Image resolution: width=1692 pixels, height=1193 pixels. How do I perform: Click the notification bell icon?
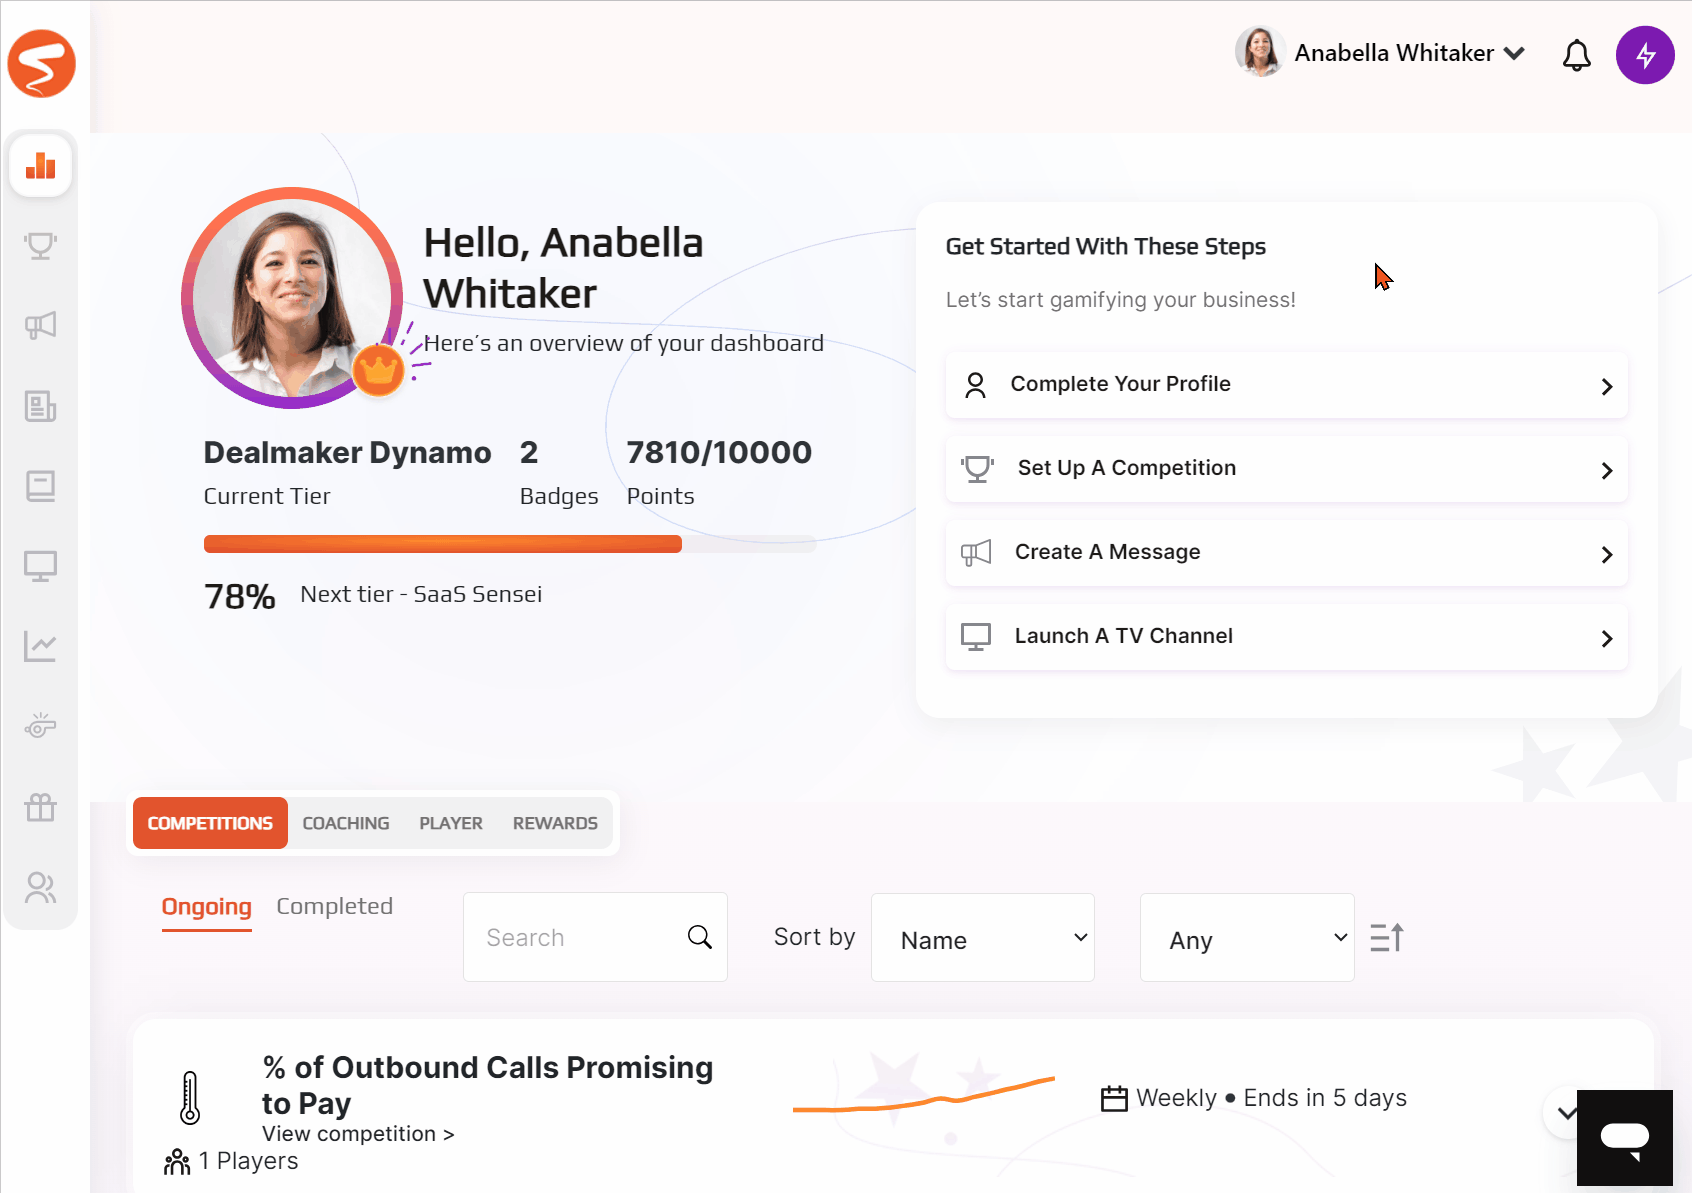pos(1577,55)
